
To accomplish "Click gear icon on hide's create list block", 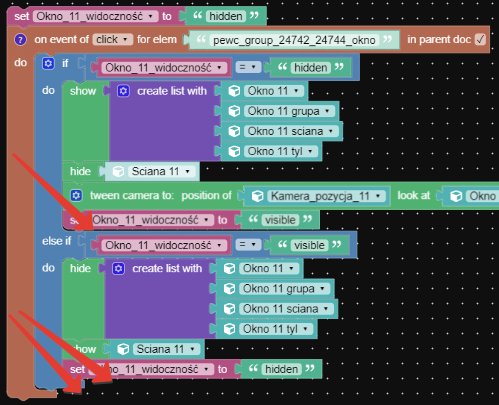I will (119, 268).
